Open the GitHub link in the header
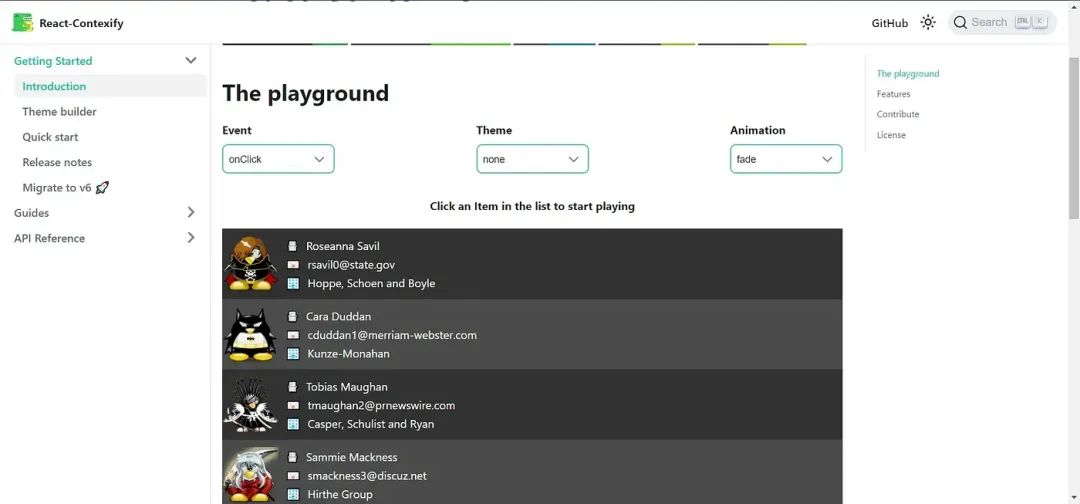The height and width of the screenshot is (504, 1080). click(x=889, y=23)
